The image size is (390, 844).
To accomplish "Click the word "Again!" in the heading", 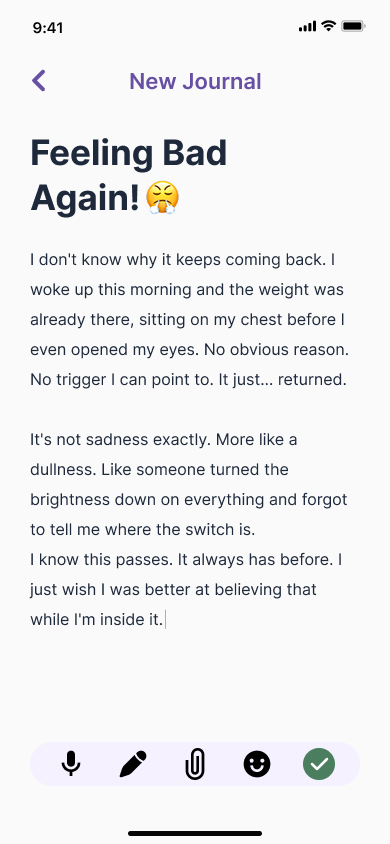I will tap(86, 198).
